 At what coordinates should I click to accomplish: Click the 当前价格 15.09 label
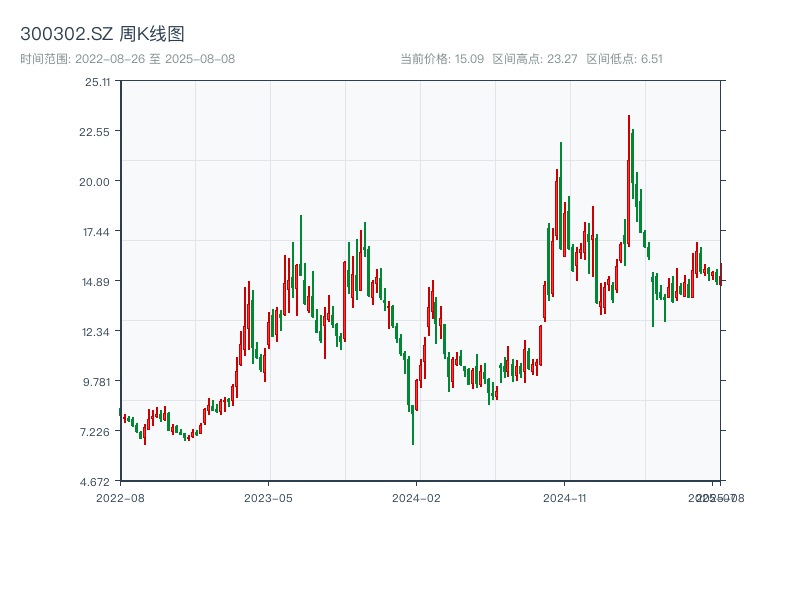pos(442,59)
